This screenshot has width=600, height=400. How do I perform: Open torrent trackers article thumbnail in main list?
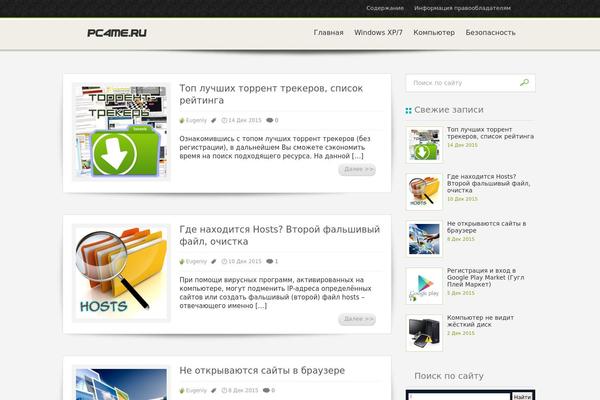(x=121, y=132)
